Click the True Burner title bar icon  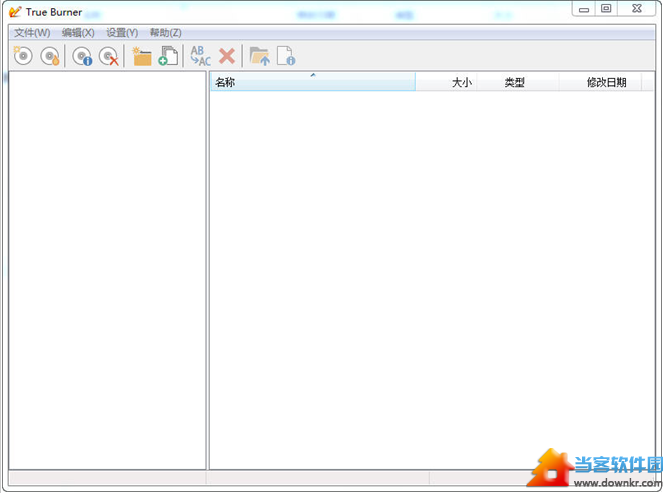[x=15, y=12]
